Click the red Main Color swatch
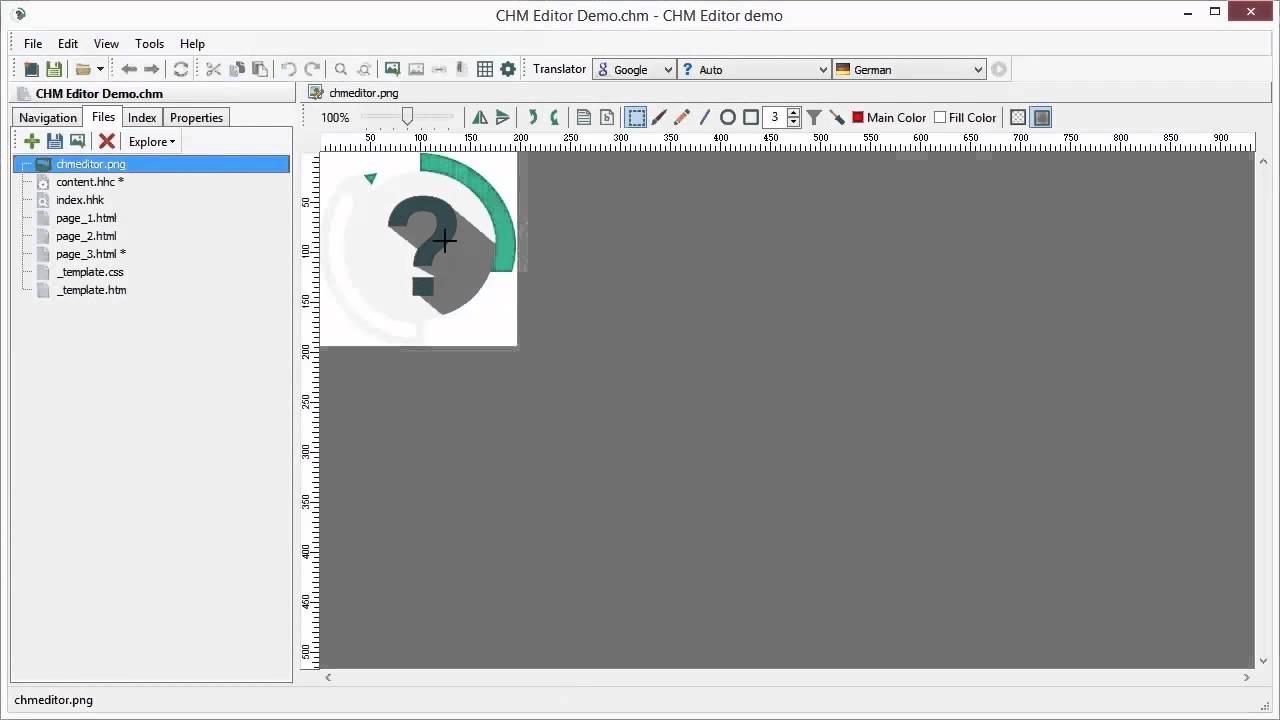This screenshot has width=1280, height=720. pos(858,117)
